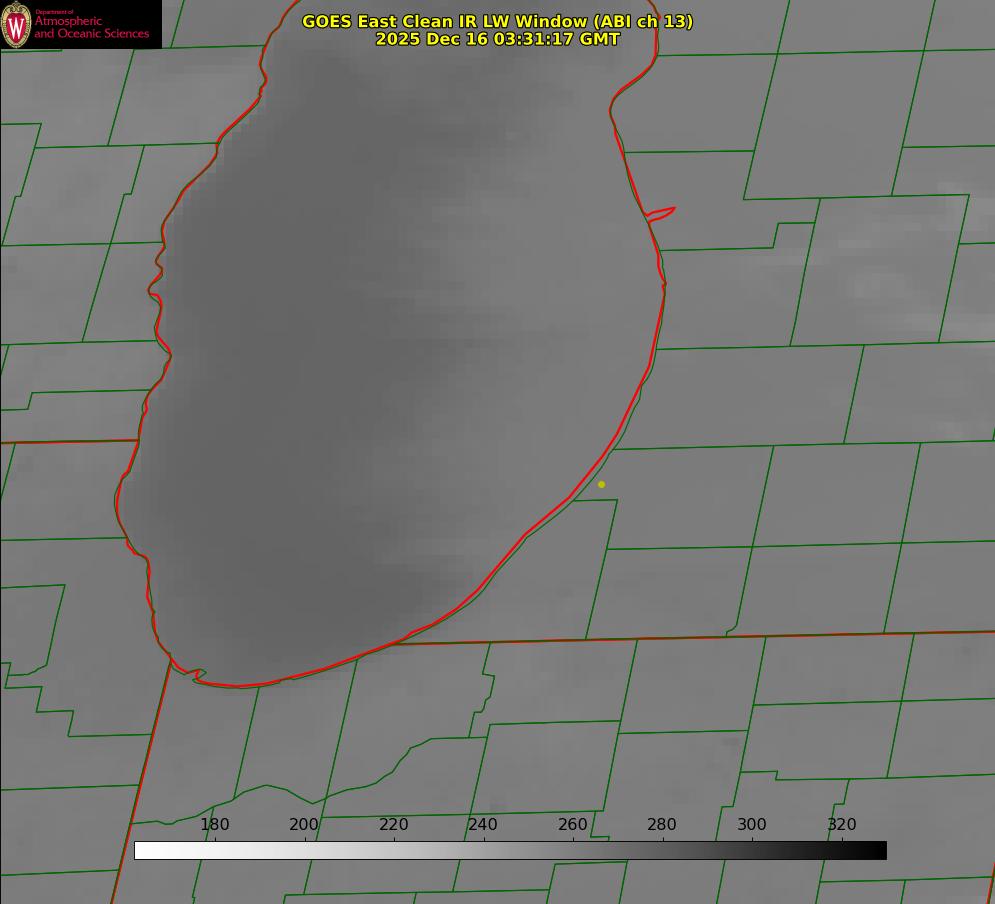995x904 pixels.
Task: Click the colorbar label '200'
Action: (304, 824)
